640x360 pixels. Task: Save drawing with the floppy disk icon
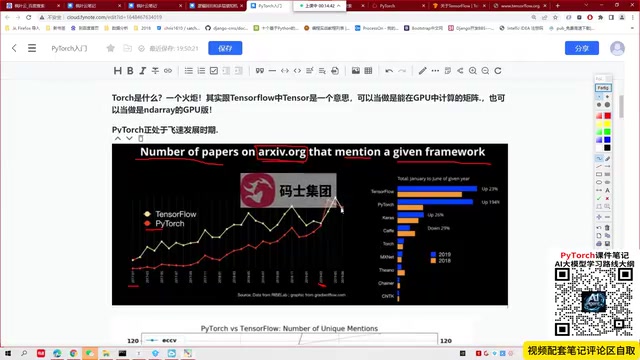pos(607,244)
